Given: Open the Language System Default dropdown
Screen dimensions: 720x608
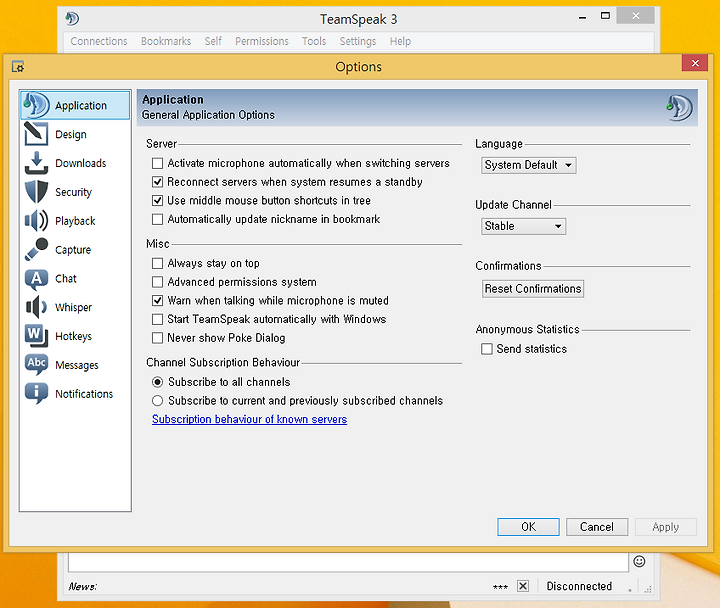Looking at the screenshot, I should tap(529, 165).
